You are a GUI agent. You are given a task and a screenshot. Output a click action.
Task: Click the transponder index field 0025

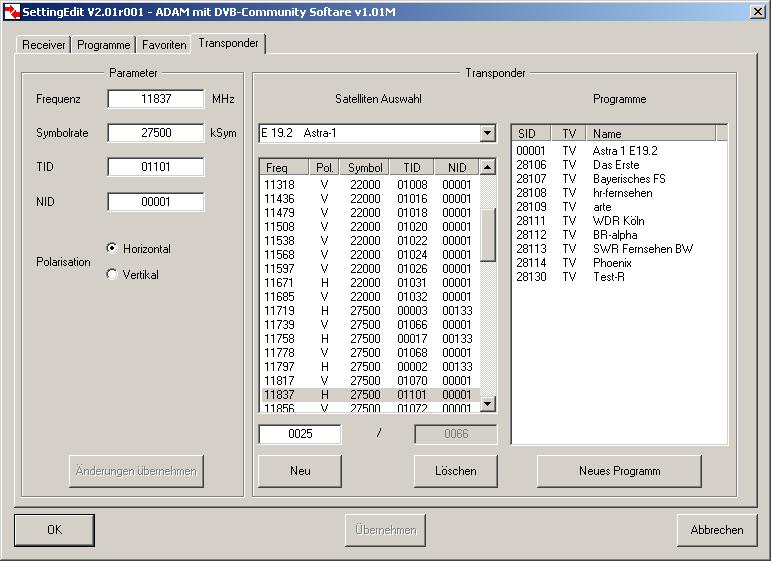click(300, 434)
